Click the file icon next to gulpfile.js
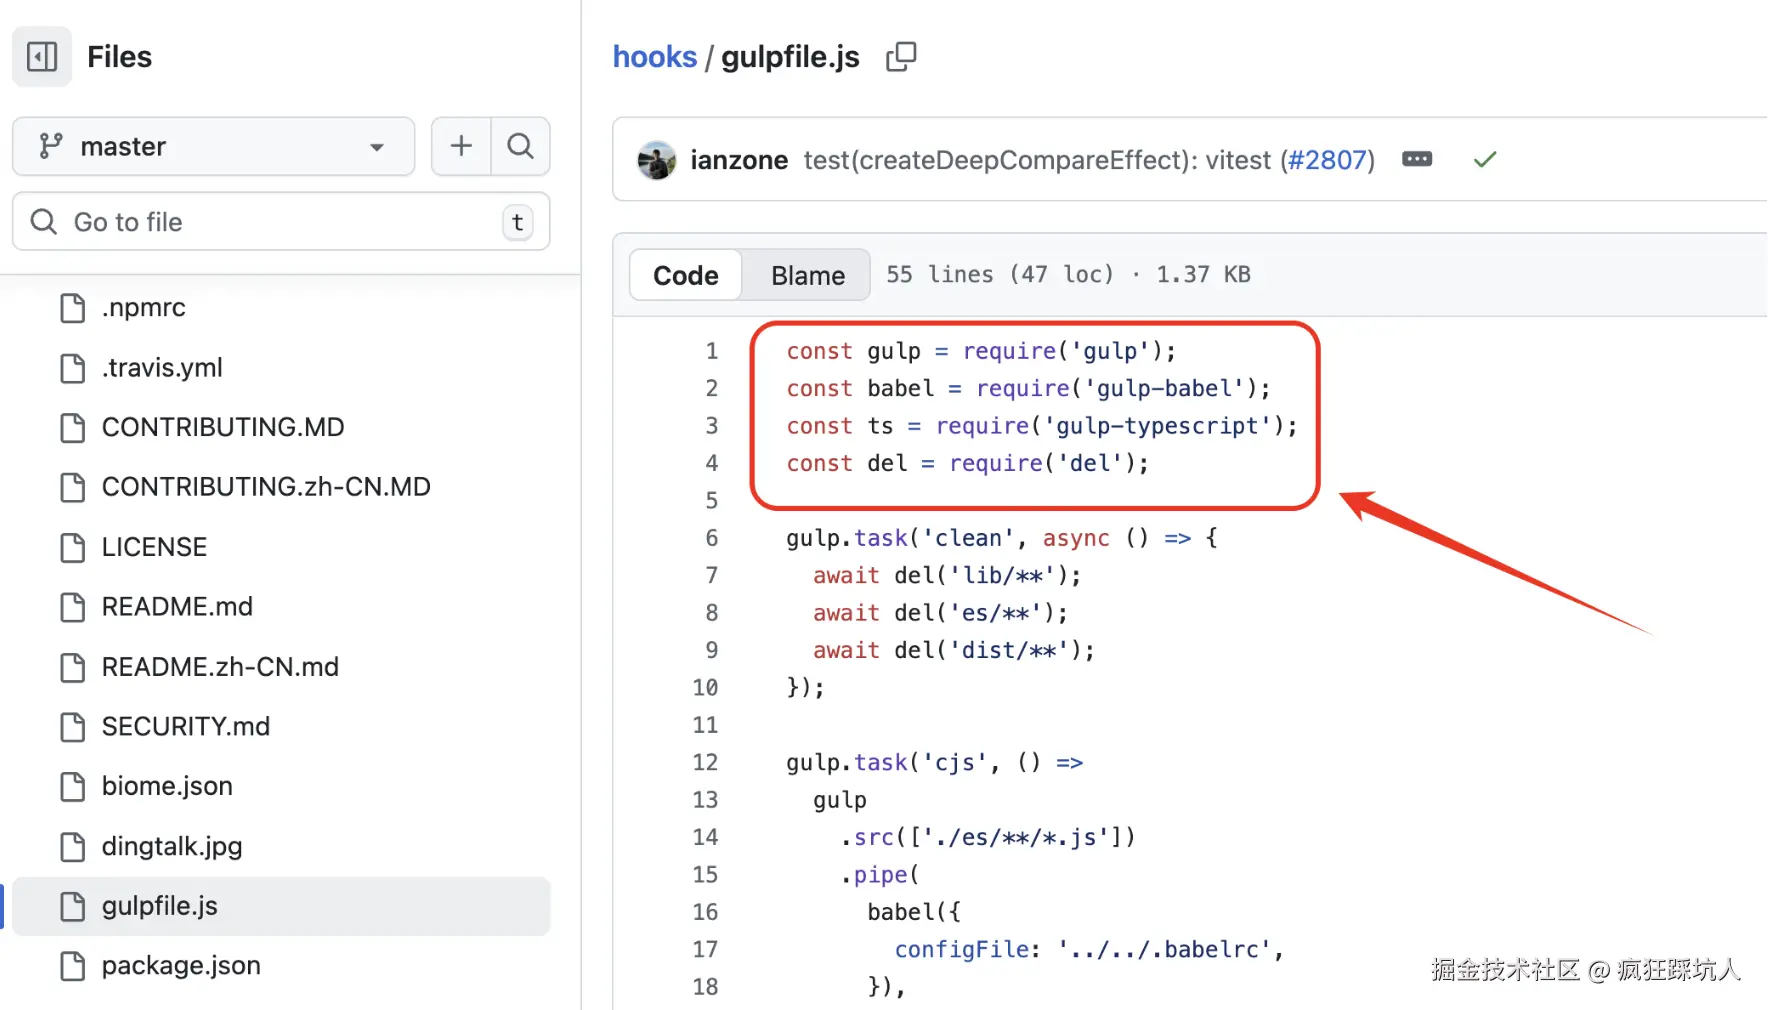The image size is (1768, 1010). [x=73, y=906]
